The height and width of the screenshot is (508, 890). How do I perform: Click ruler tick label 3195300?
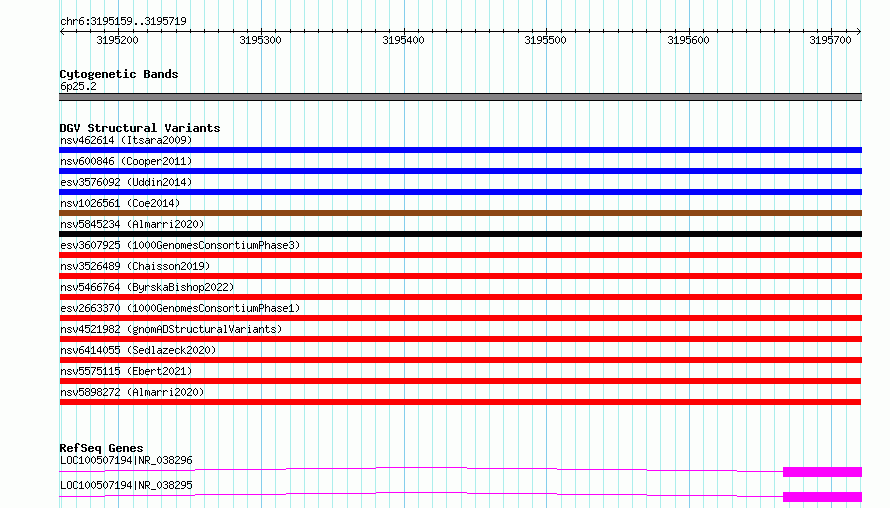[x=261, y=40]
